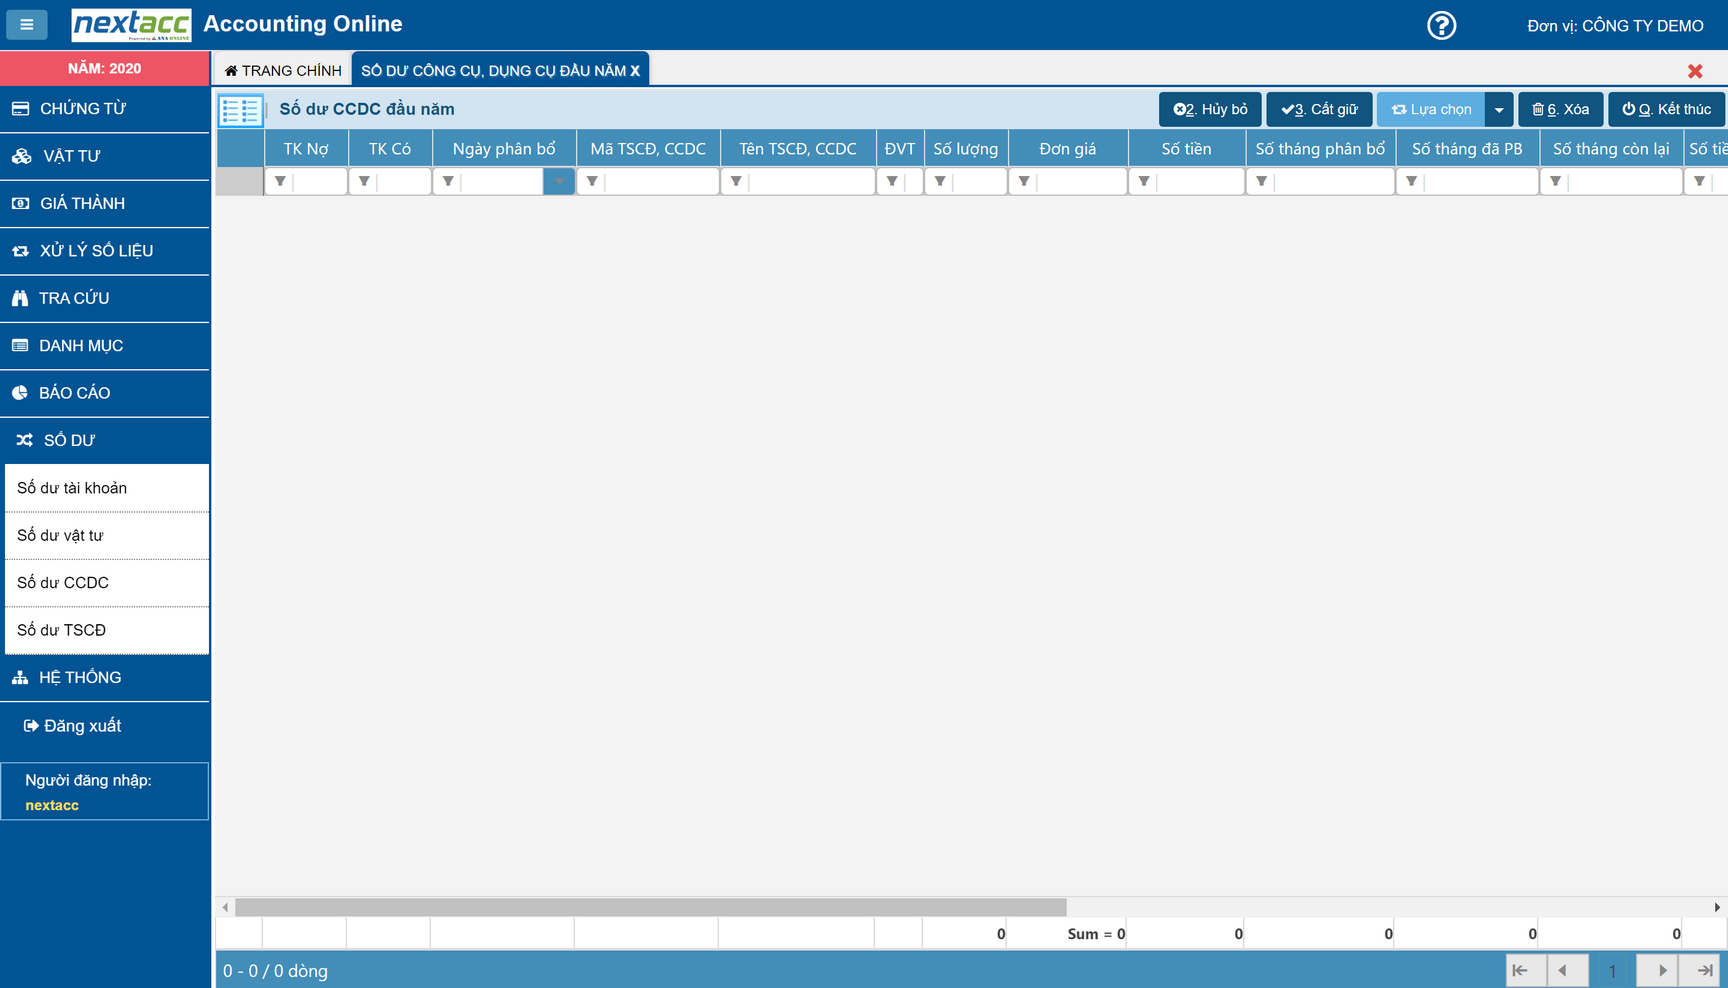Switch to the TRANG CHÍNH tab

coord(283,71)
